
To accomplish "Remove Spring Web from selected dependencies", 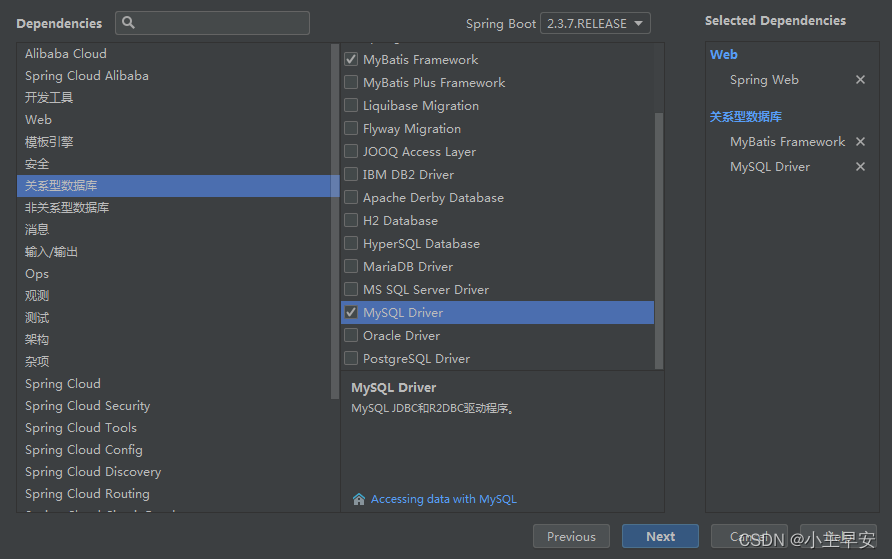I will (860, 80).
